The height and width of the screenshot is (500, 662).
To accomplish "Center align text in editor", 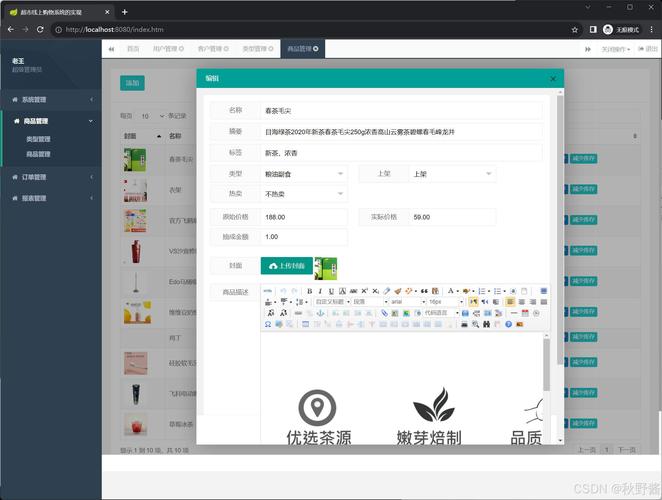I will coord(521,302).
